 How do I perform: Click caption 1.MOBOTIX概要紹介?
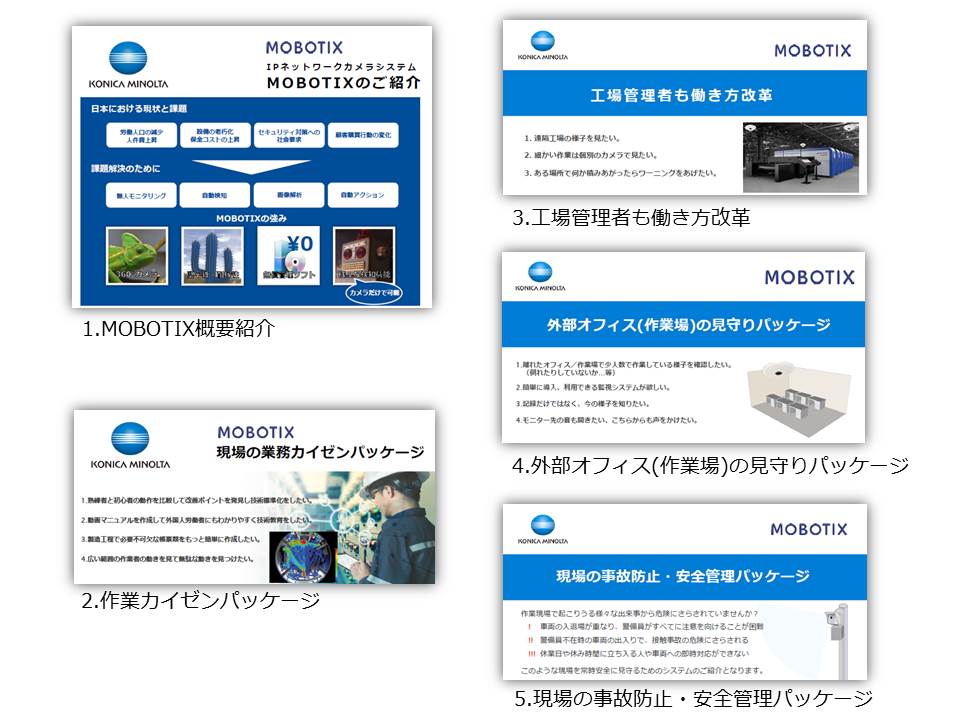(x=179, y=329)
